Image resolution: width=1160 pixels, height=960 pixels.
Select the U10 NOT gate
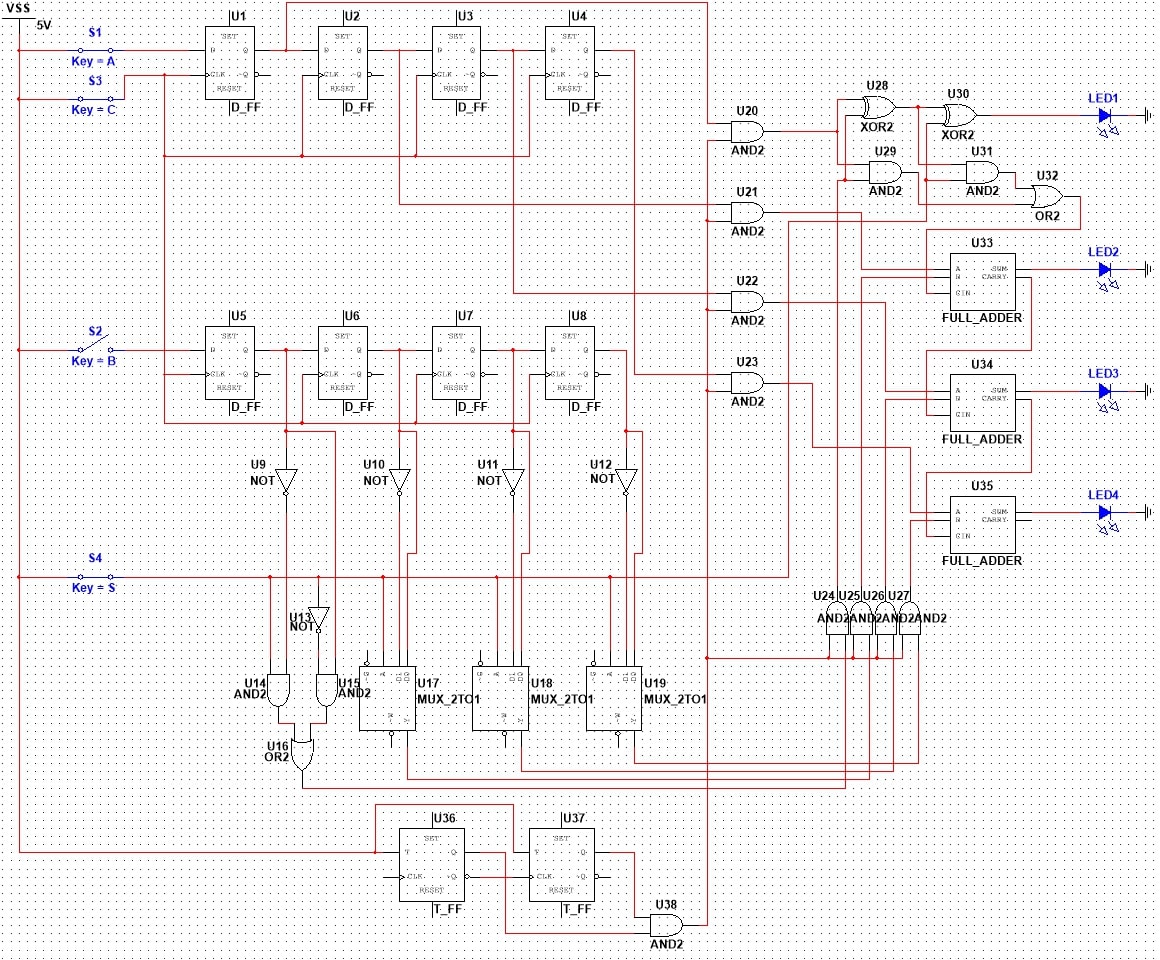pyautogui.click(x=399, y=481)
